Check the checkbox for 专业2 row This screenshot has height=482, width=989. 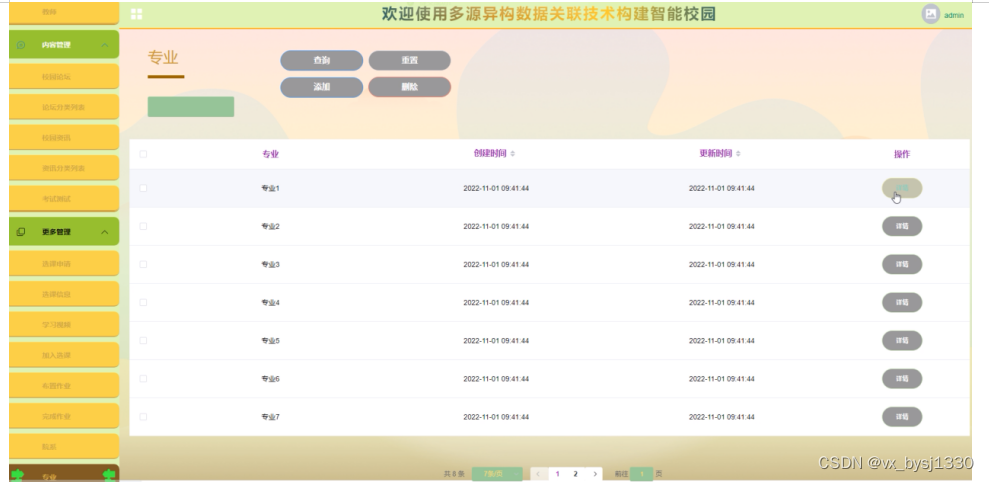[143, 226]
